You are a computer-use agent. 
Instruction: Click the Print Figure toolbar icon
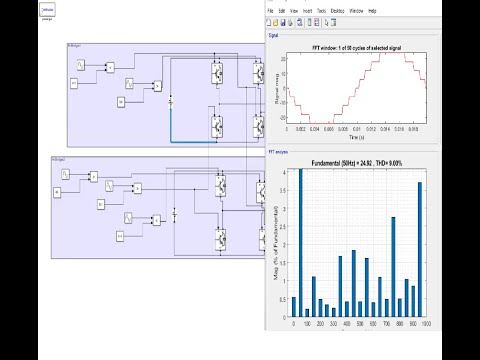[x=290, y=22]
